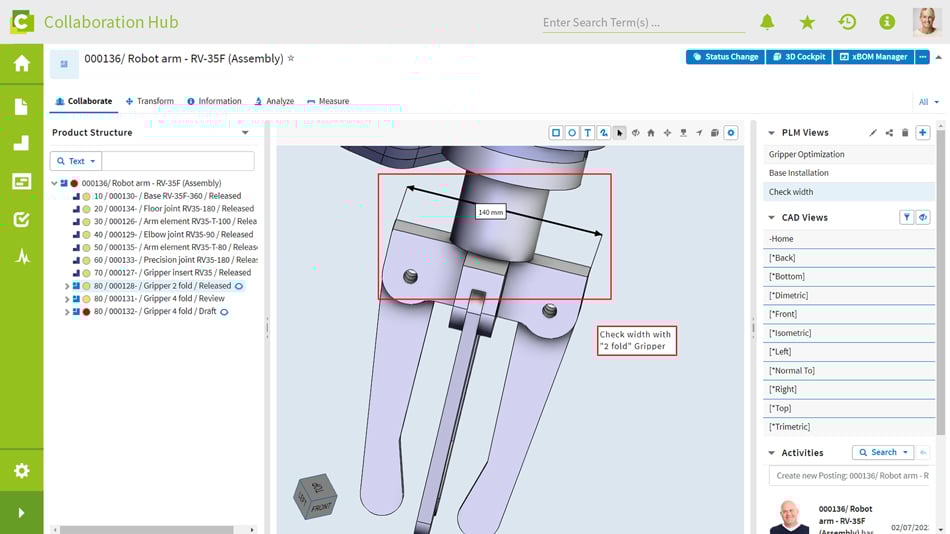Mark the Robot arm title as favorite
Image resolution: width=950 pixels, height=534 pixels.
tap(291, 59)
